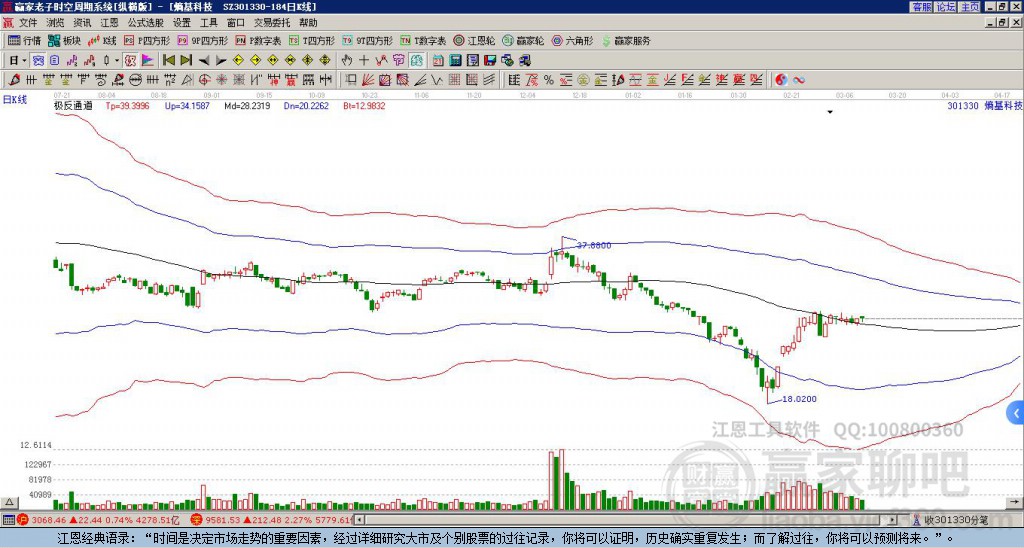Image resolution: width=1024 pixels, height=548 pixels.
Task: Open the 9P四方形 tool
Action: (x=202, y=40)
